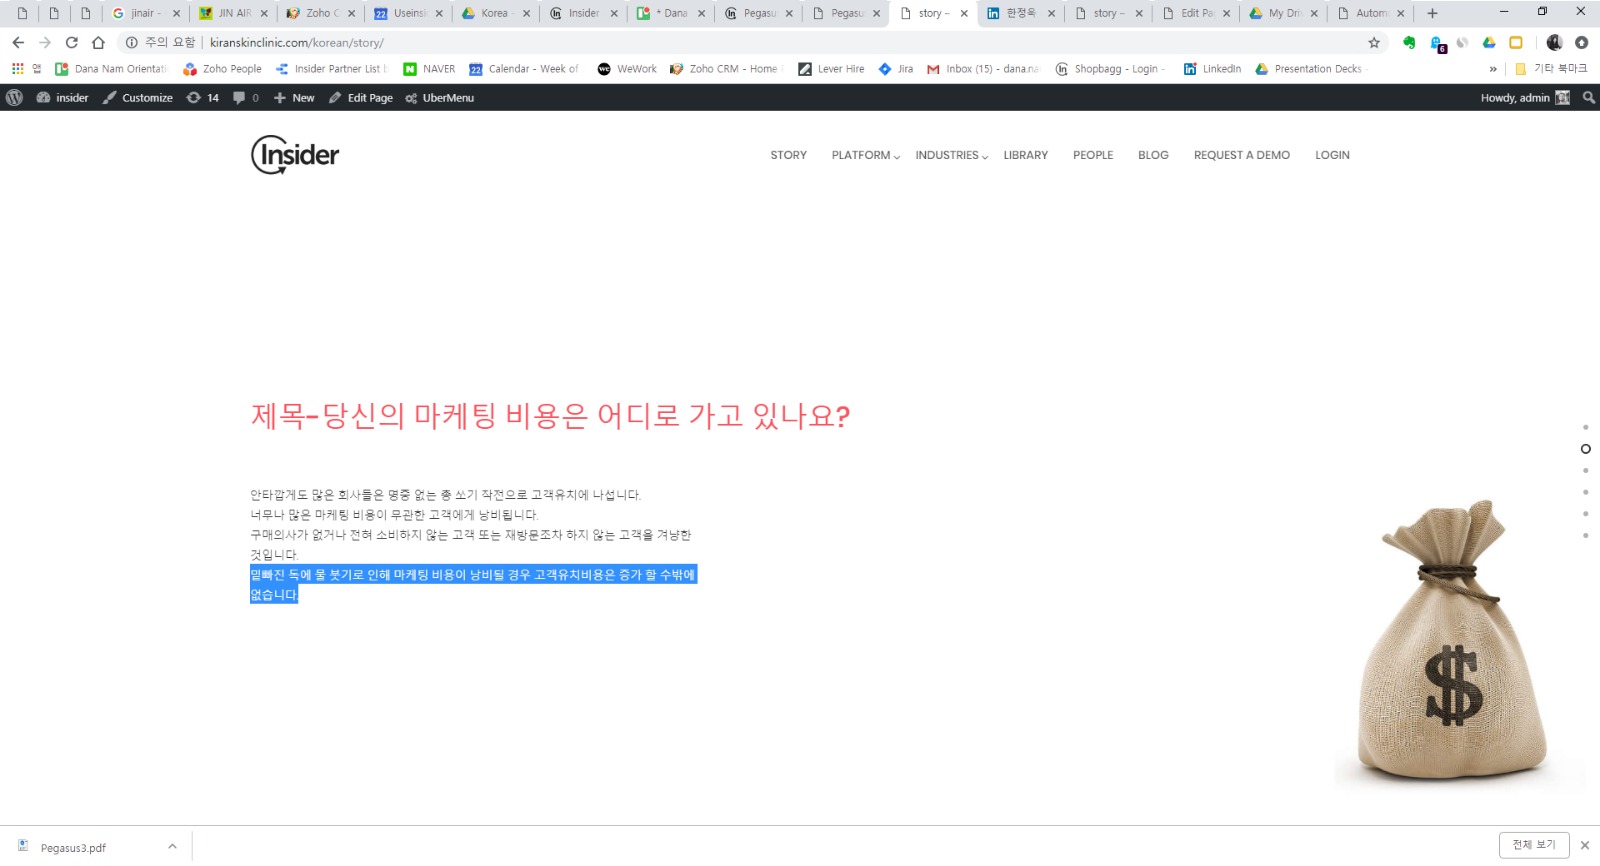1600x866 pixels.
Task: Open the updates counter showing 14
Action: point(203,98)
